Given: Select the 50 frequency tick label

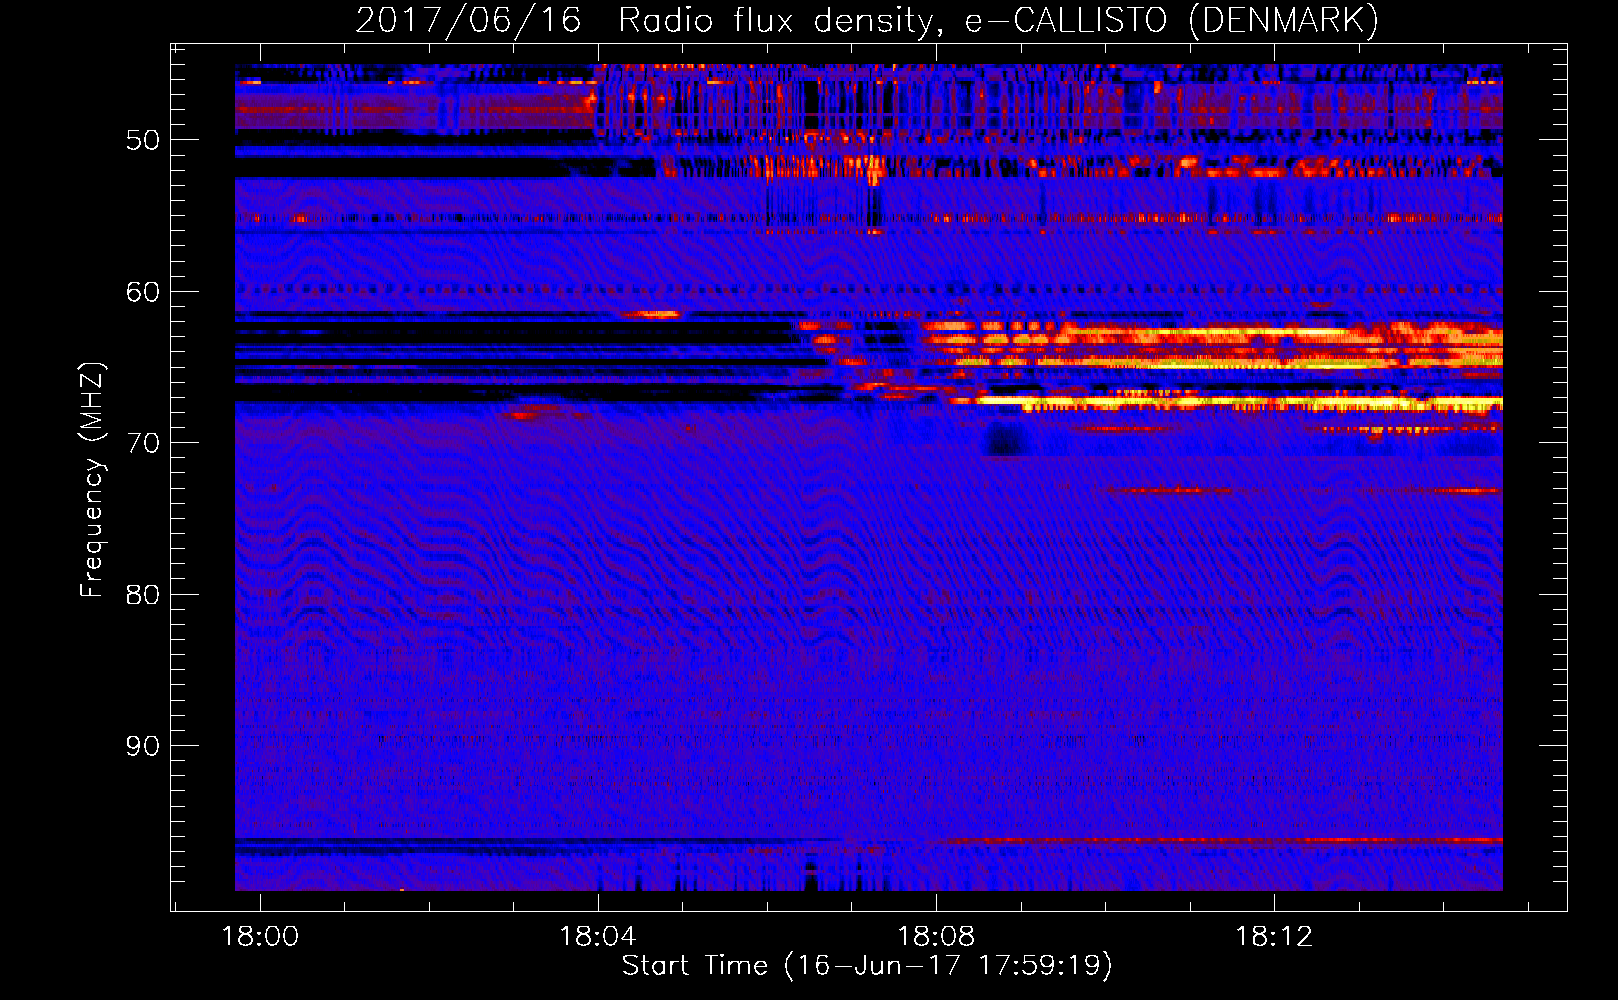Looking at the screenshot, I should 143,140.
